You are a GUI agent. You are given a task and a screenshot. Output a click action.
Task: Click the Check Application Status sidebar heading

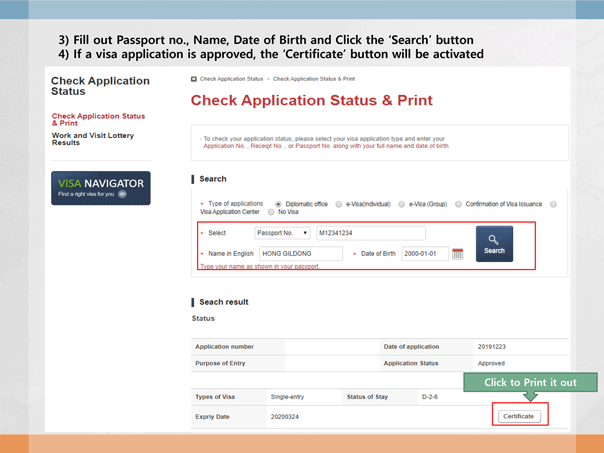pos(99,85)
